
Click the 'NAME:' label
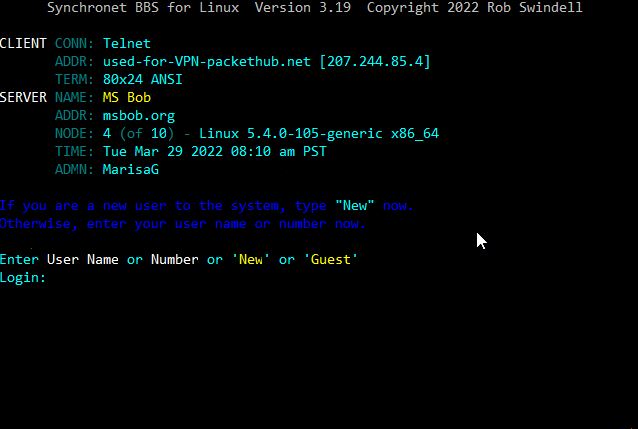pos(74,97)
